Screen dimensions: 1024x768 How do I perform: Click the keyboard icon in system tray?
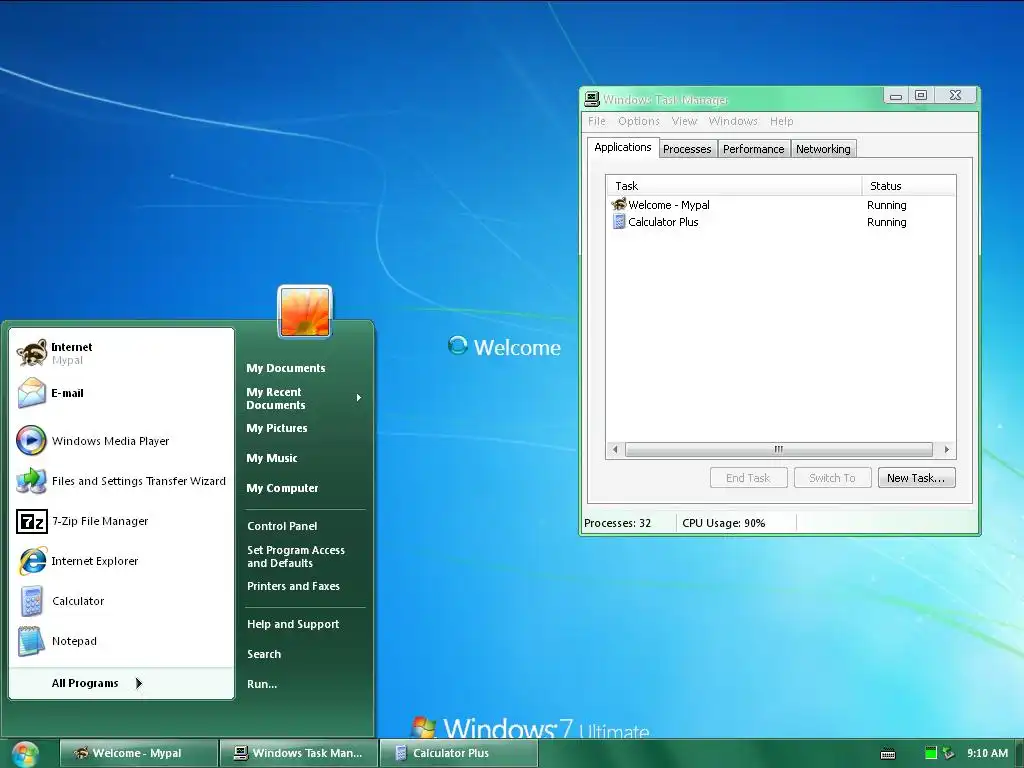(x=888, y=754)
